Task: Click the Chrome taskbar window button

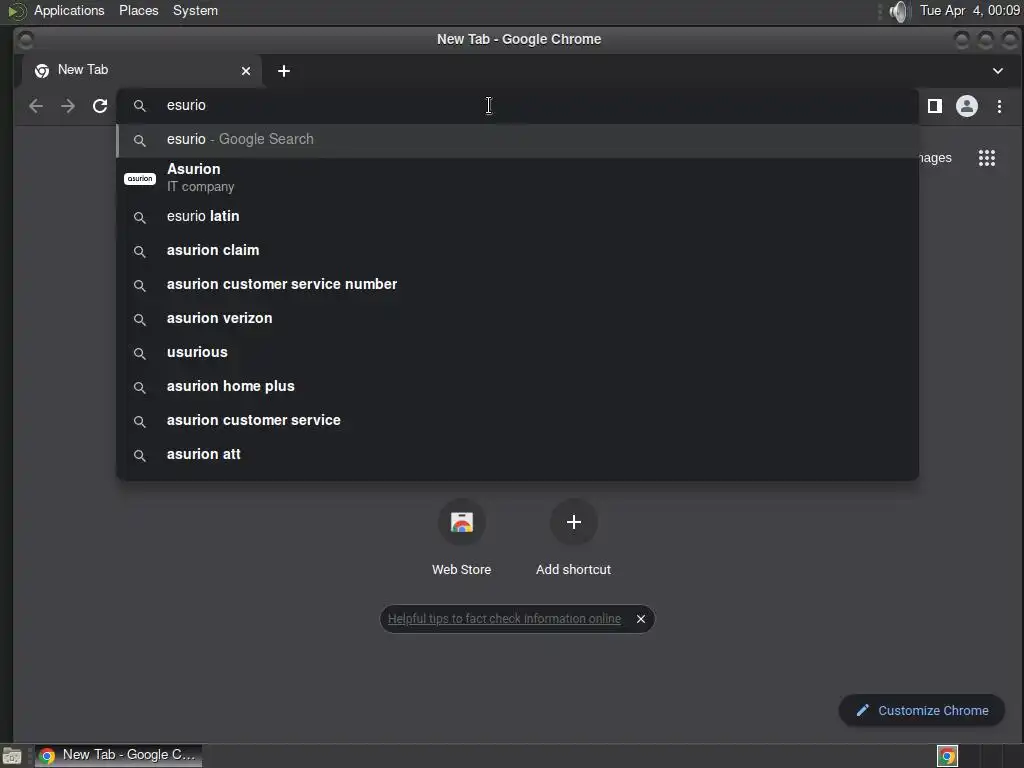Action: 118,755
